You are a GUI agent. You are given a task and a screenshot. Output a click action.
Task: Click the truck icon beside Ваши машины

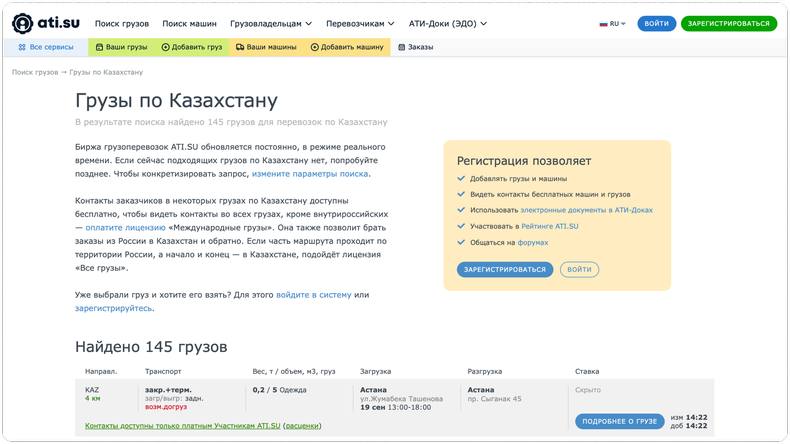pyautogui.click(x=239, y=47)
